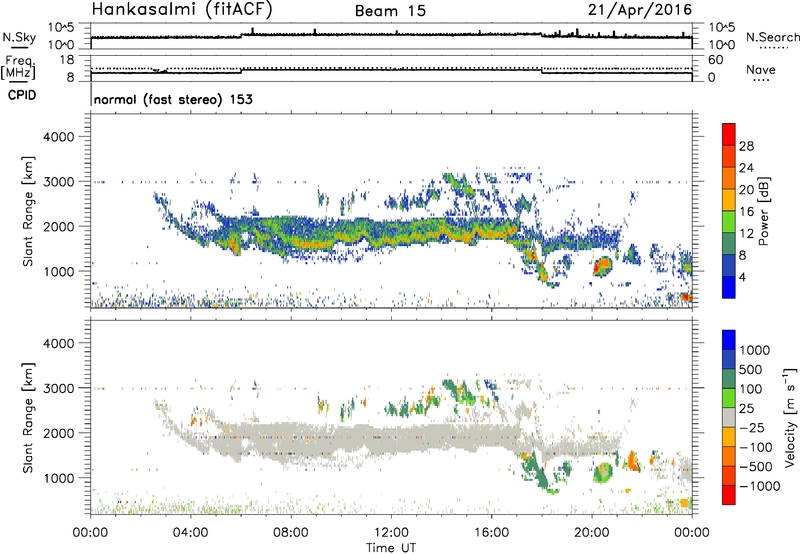Click the '12:00' time axis label
The image size is (800, 554).
pos(391,533)
